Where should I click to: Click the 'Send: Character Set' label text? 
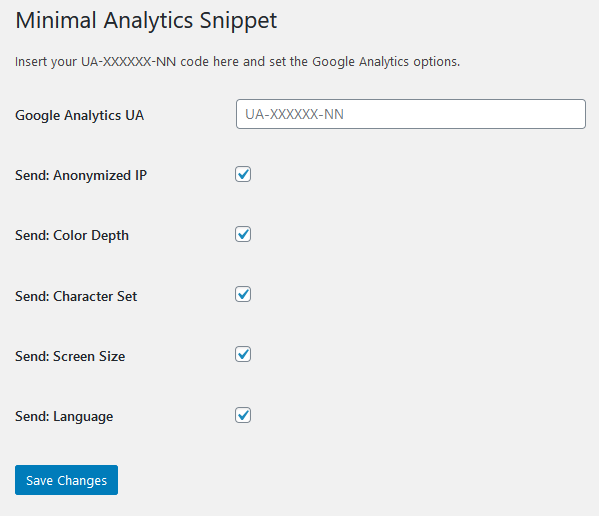click(x=76, y=296)
